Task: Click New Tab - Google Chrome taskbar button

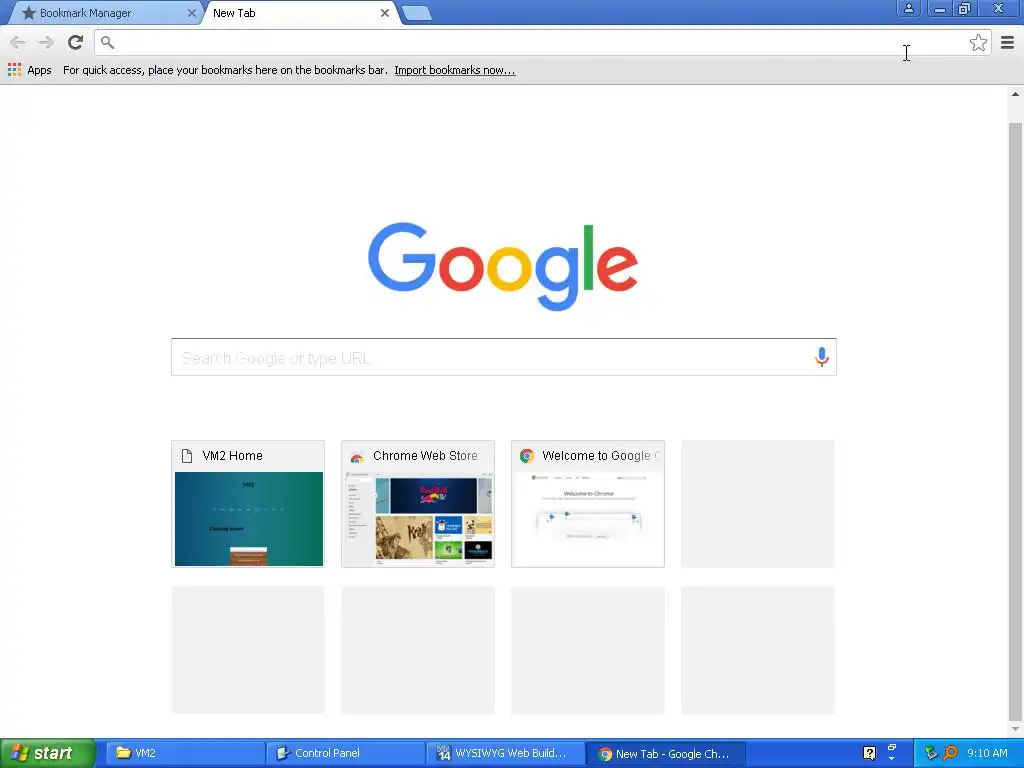Action: (x=665, y=754)
